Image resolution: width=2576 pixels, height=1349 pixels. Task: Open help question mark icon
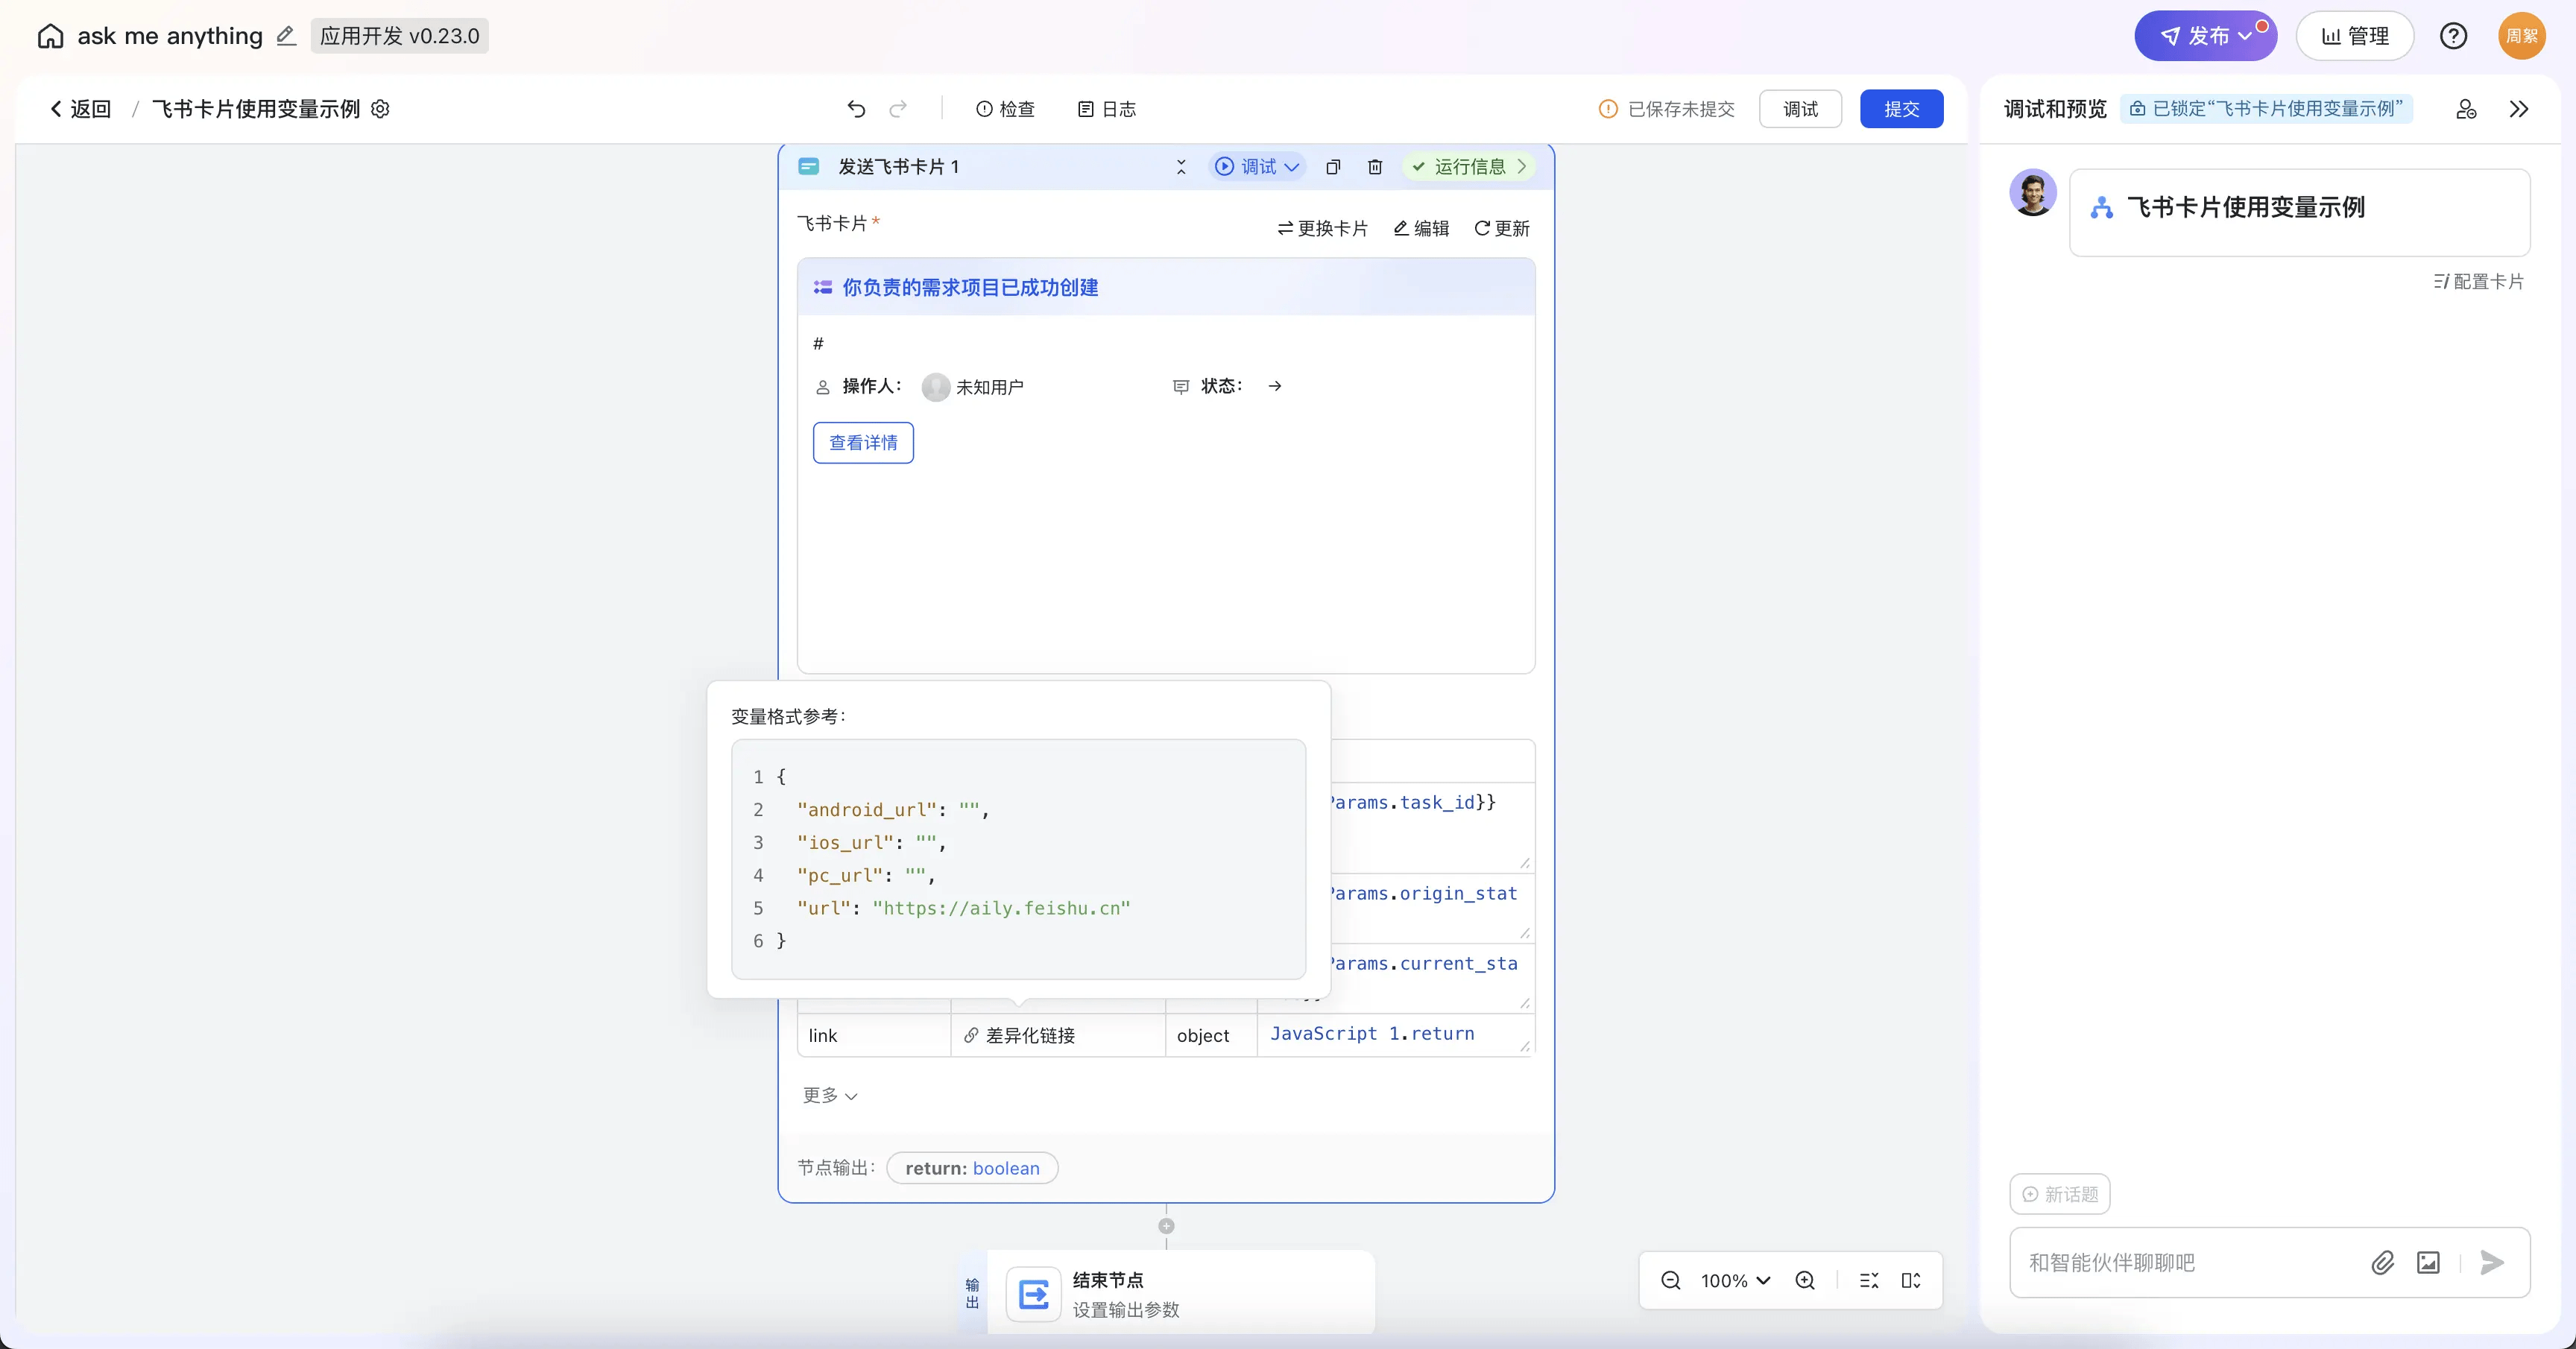click(x=2453, y=36)
